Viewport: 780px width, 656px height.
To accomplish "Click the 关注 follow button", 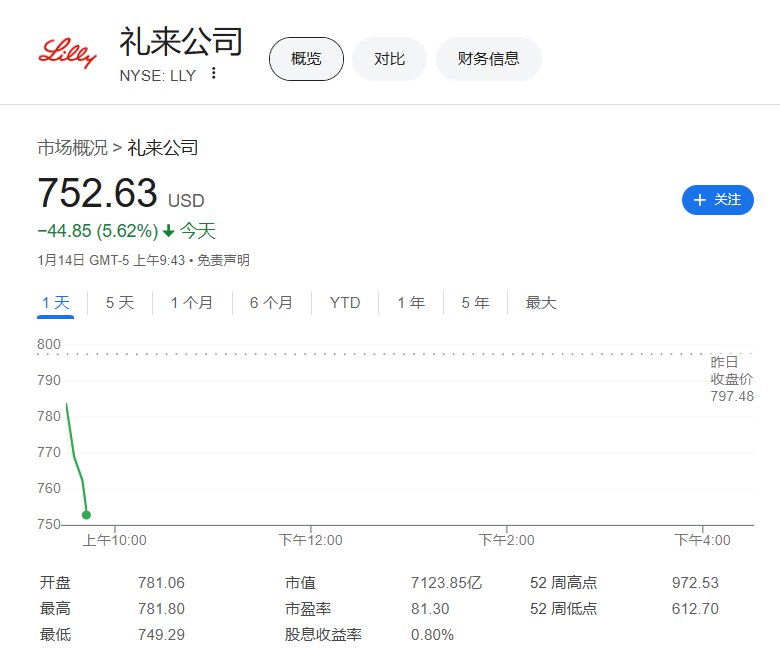I will pyautogui.click(x=717, y=200).
